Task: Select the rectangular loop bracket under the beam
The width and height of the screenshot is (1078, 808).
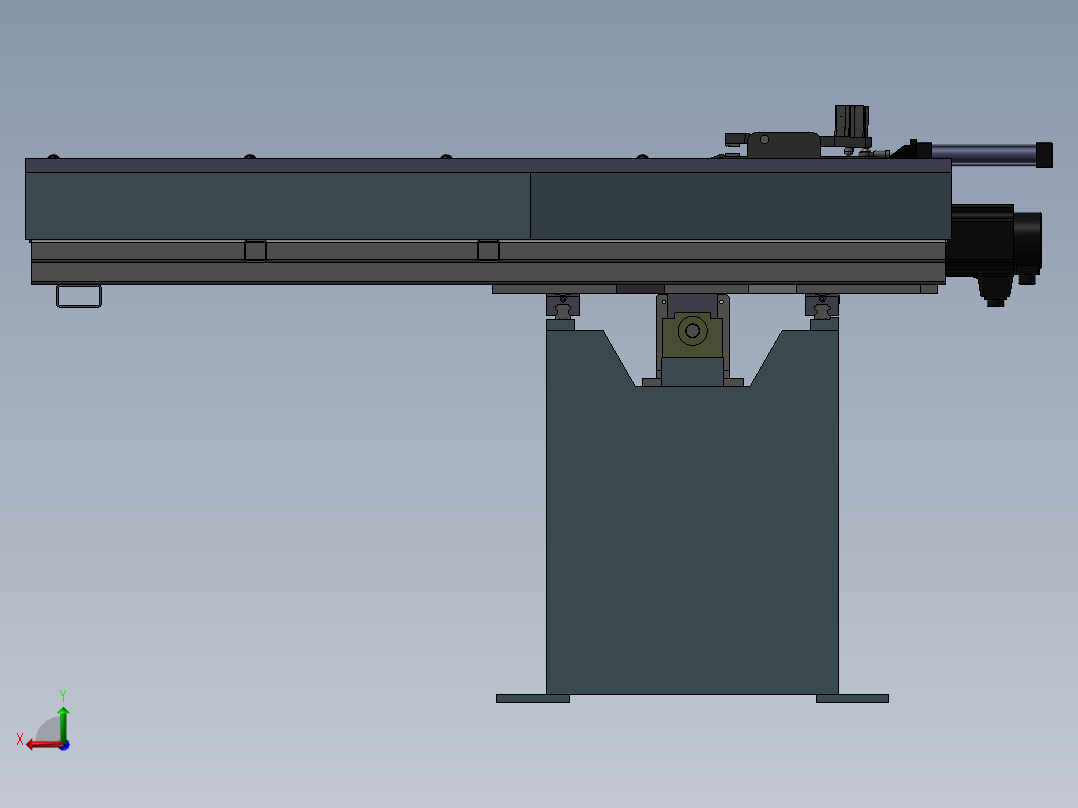Action: pos(79,296)
